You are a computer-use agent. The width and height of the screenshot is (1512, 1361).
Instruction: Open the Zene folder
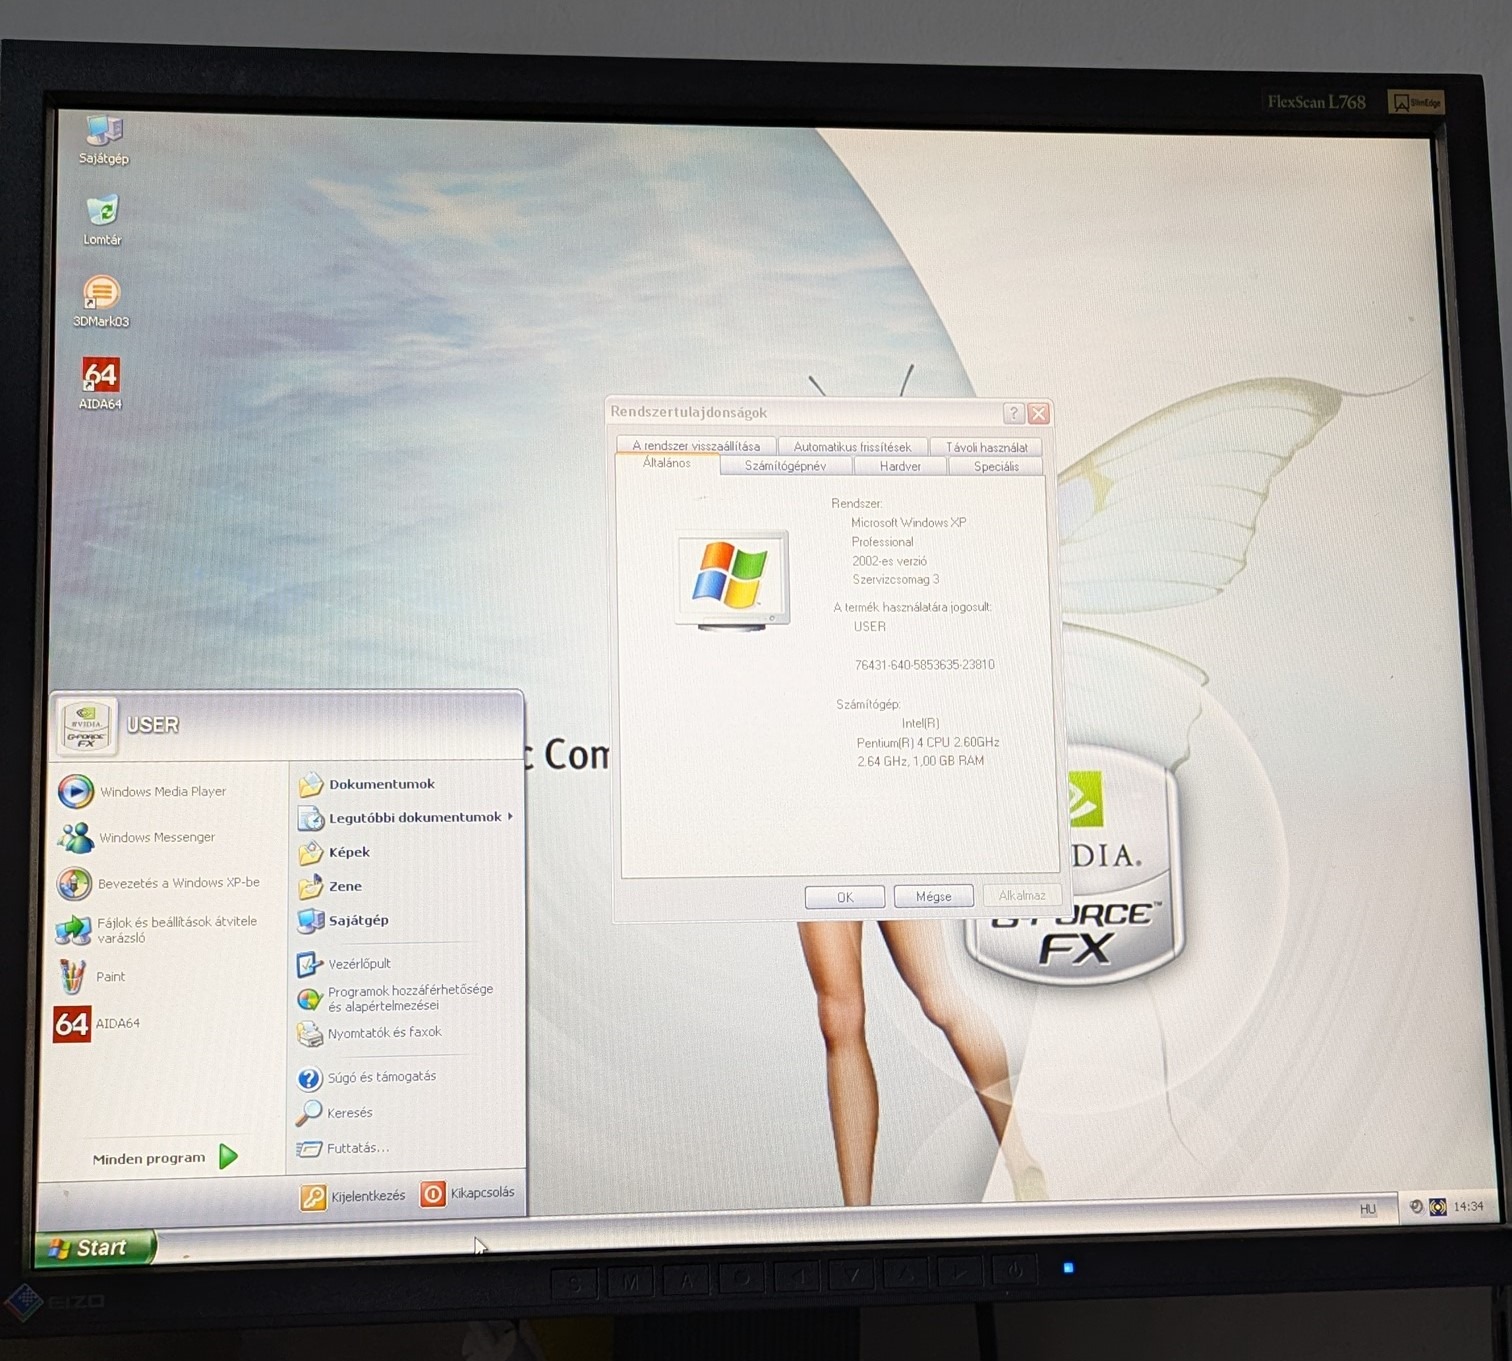coord(330,886)
